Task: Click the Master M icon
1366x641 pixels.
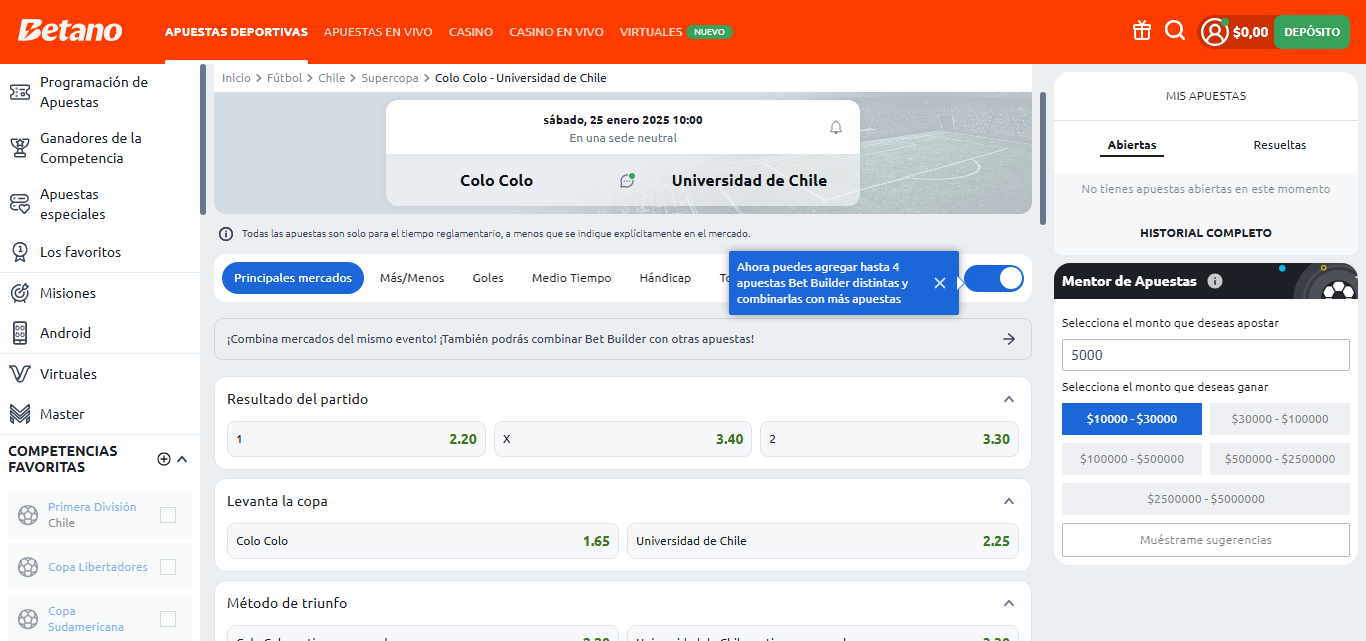Action: (x=19, y=414)
